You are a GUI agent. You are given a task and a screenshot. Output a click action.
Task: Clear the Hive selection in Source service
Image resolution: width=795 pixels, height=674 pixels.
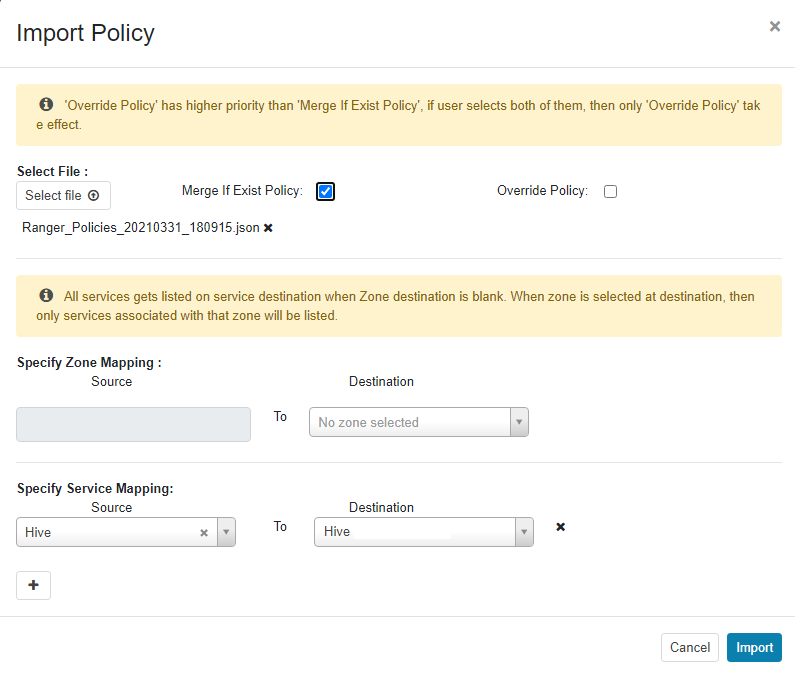point(204,533)
